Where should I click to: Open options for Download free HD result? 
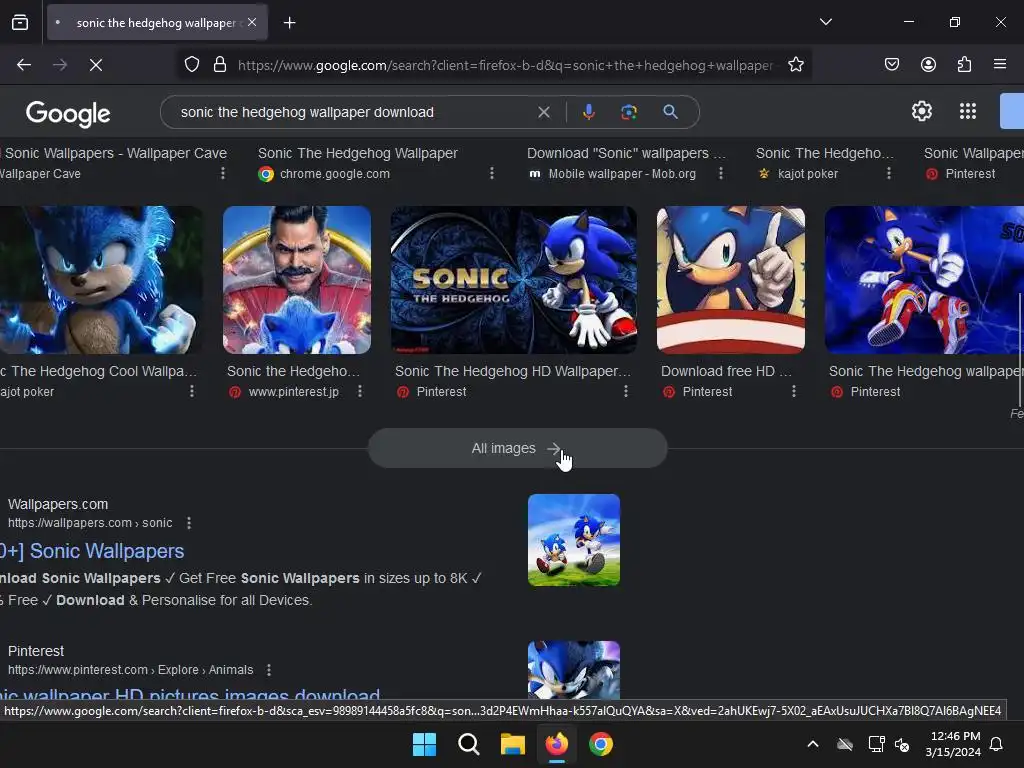793,391
